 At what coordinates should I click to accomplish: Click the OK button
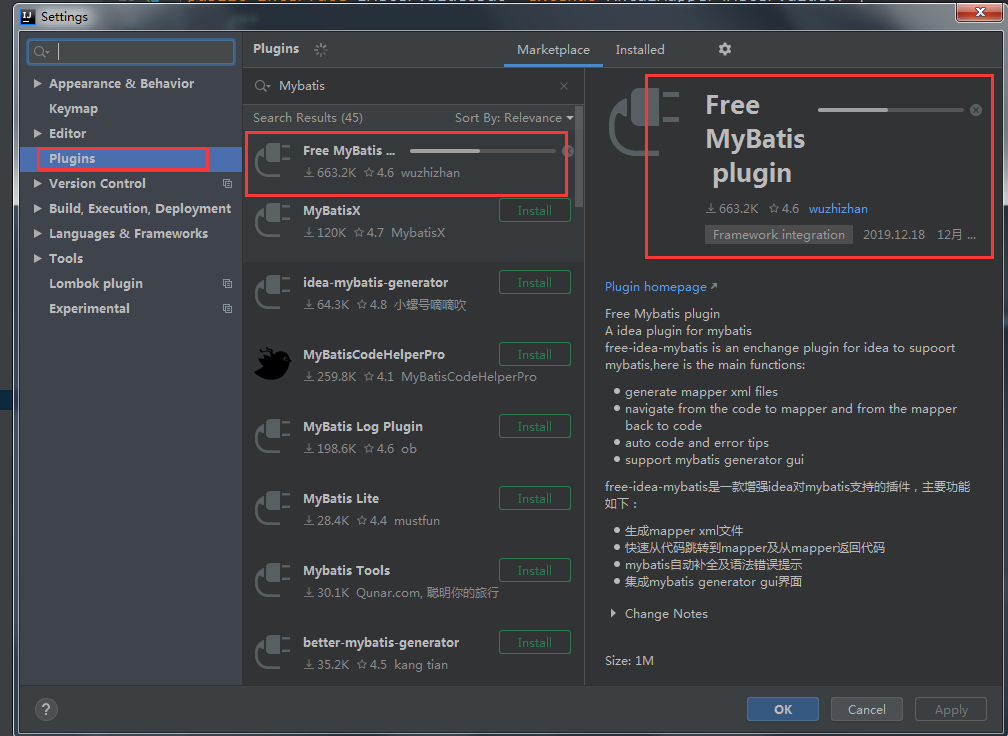pyautogui.click(x=782, y=710)
